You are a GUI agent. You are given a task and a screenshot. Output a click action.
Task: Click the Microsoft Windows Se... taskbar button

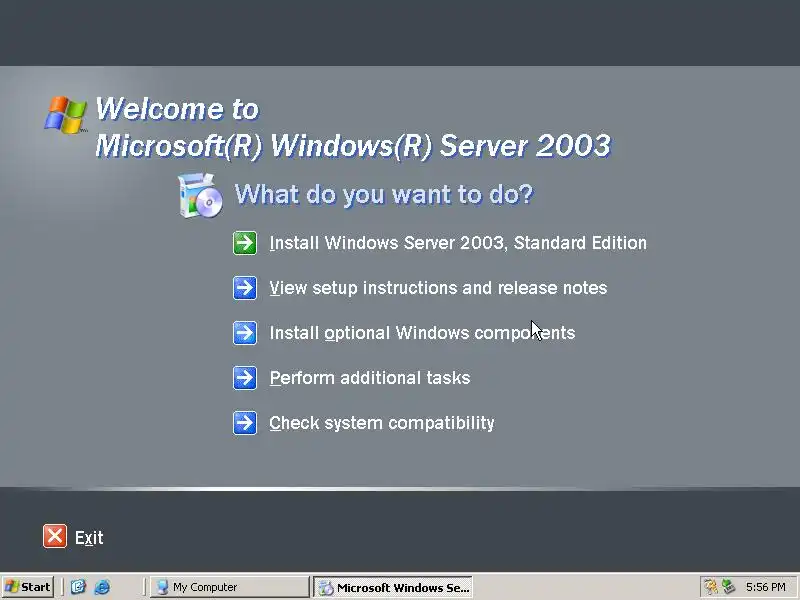(393, 587)
